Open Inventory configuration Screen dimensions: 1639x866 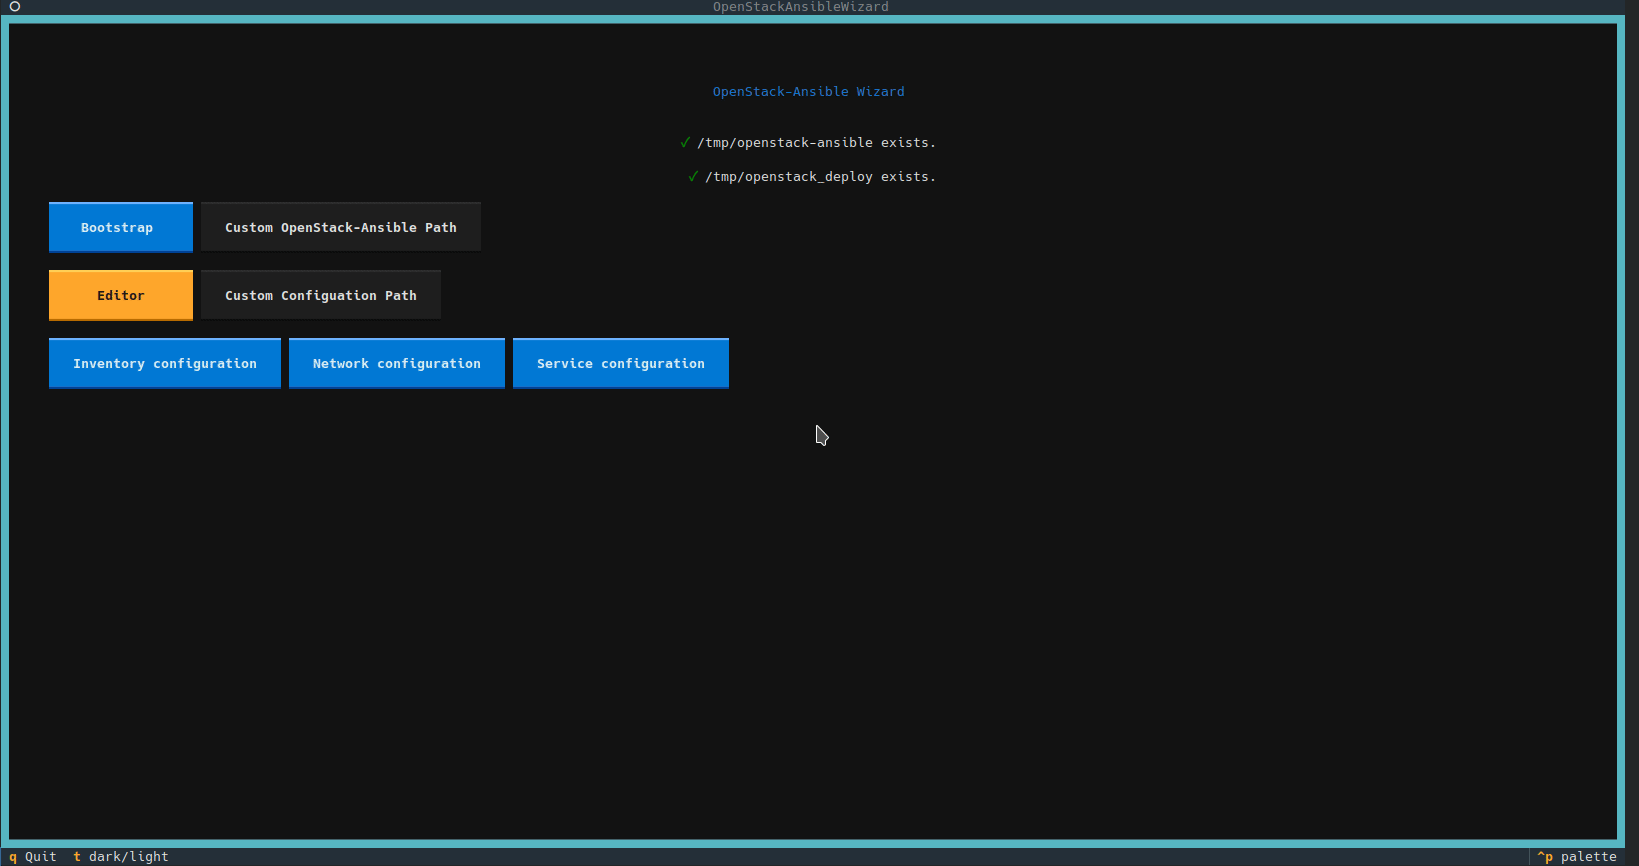(165, 364)
